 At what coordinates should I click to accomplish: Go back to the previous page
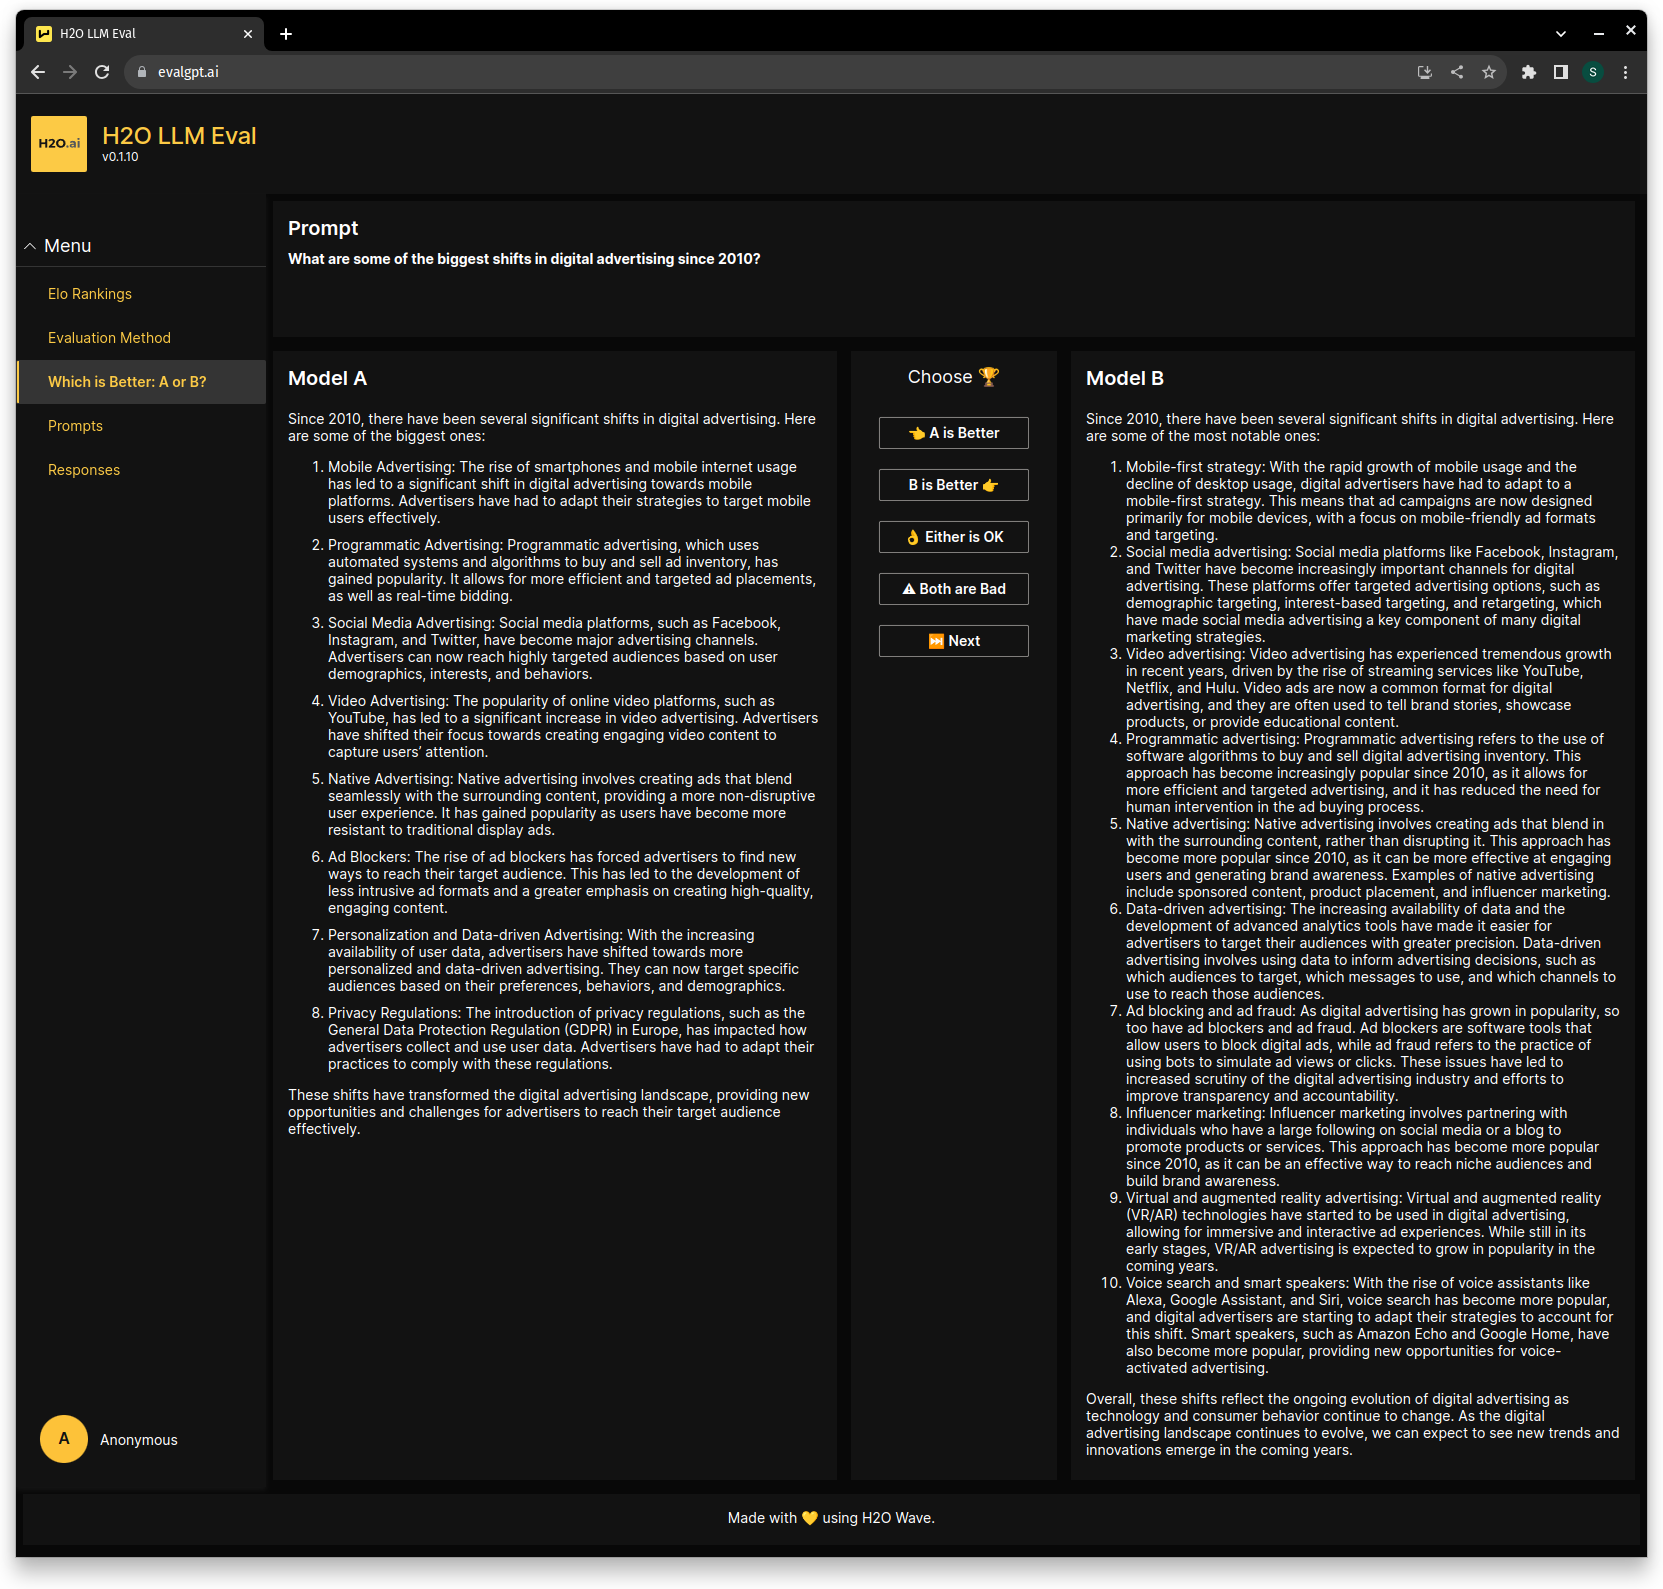38,72
